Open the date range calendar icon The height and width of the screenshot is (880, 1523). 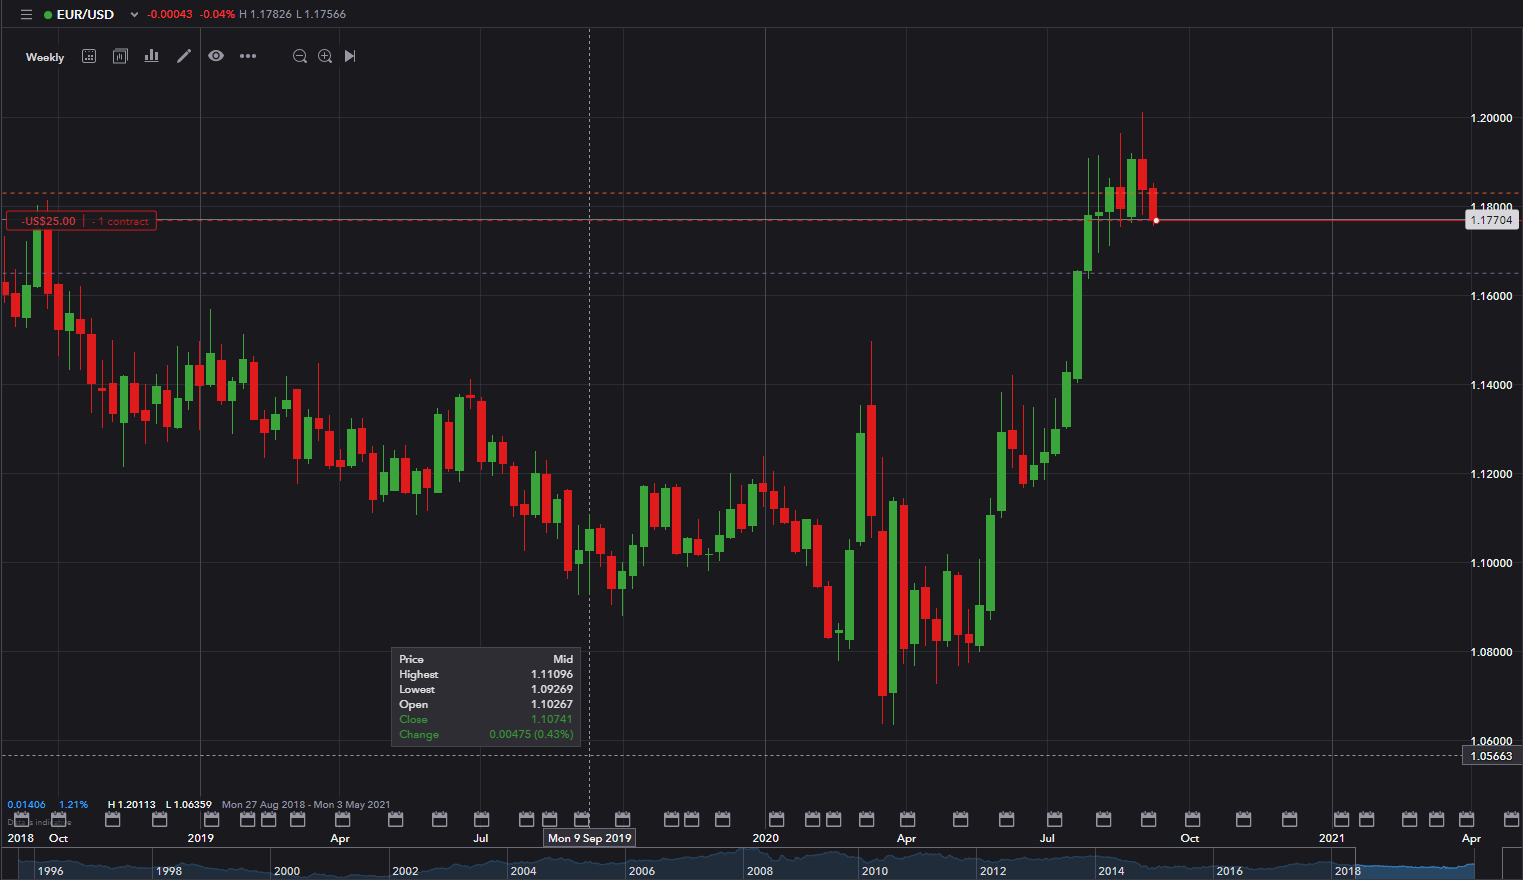[x=89, y=57]
